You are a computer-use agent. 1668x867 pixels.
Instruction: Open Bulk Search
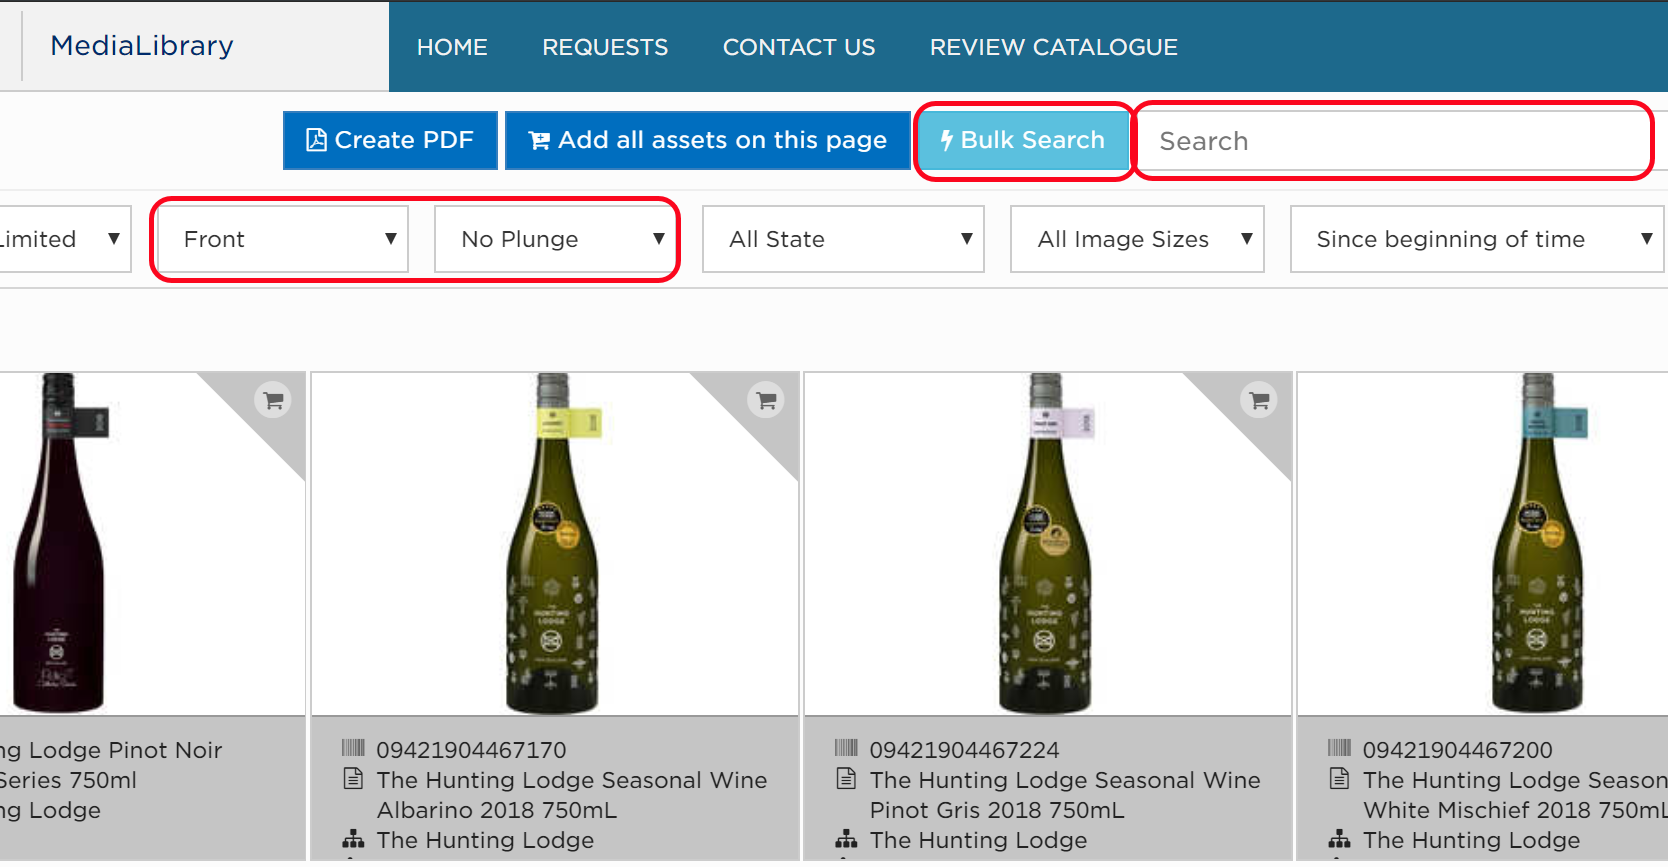pyautogui.click(x=1023, y=140)
